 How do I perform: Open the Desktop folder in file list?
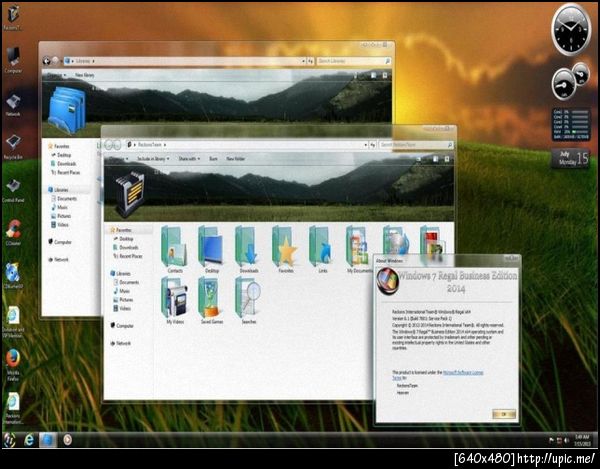(x=211, y=249)
